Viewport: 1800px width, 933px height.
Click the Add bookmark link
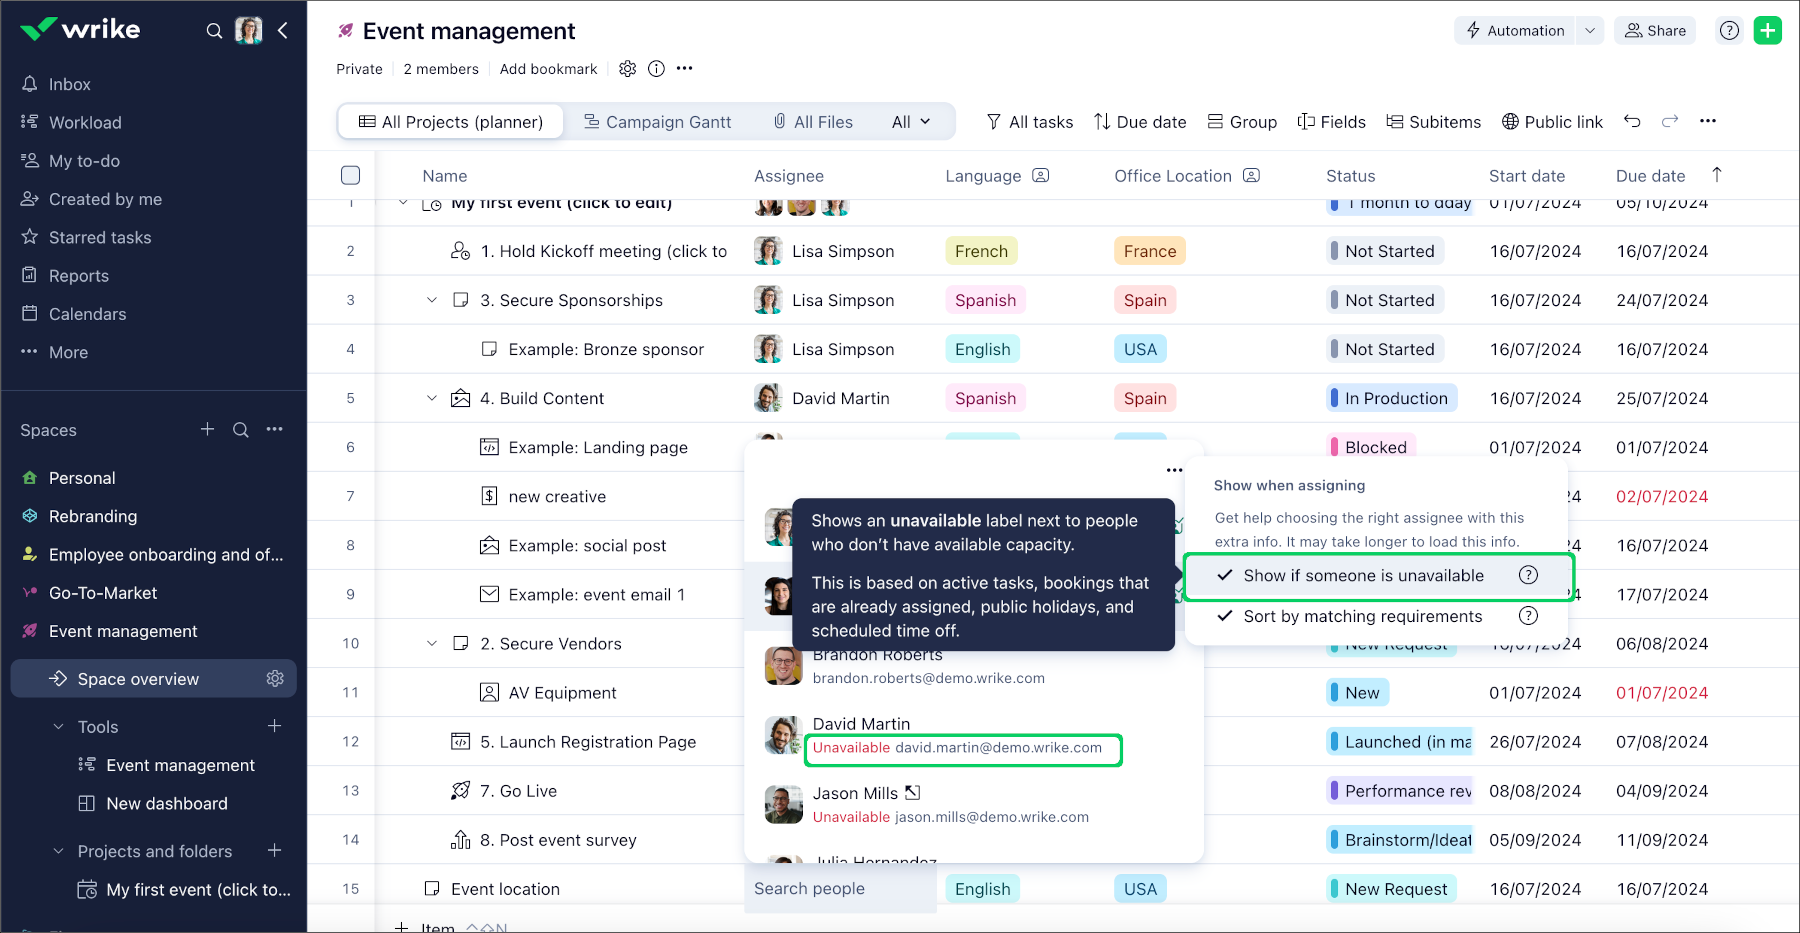(x=548, y=68)
